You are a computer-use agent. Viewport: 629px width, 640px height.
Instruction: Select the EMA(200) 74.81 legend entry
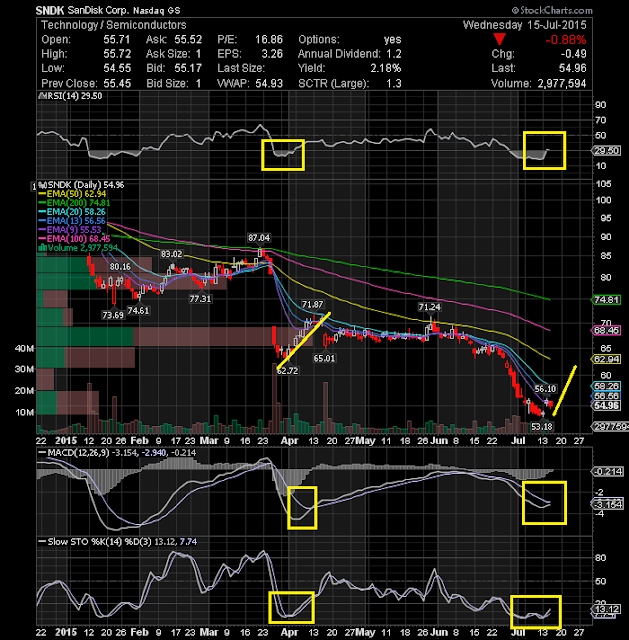tap(74, 203)
